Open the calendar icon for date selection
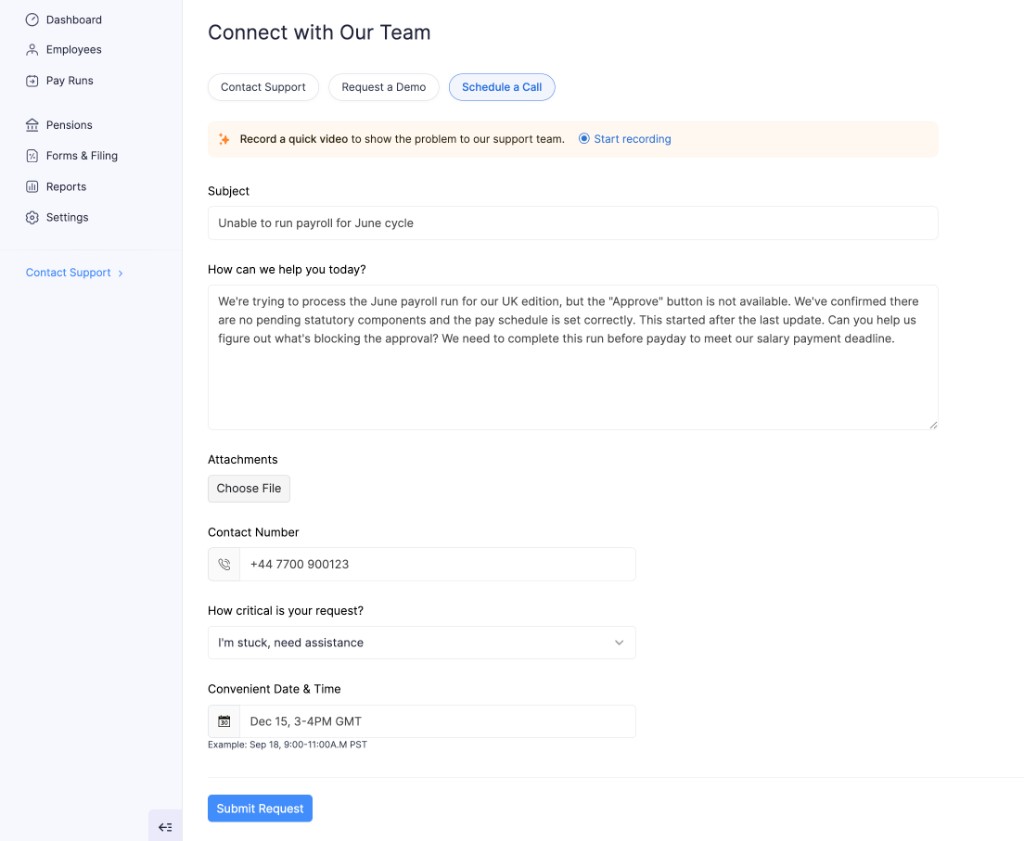 click(224, 722)
